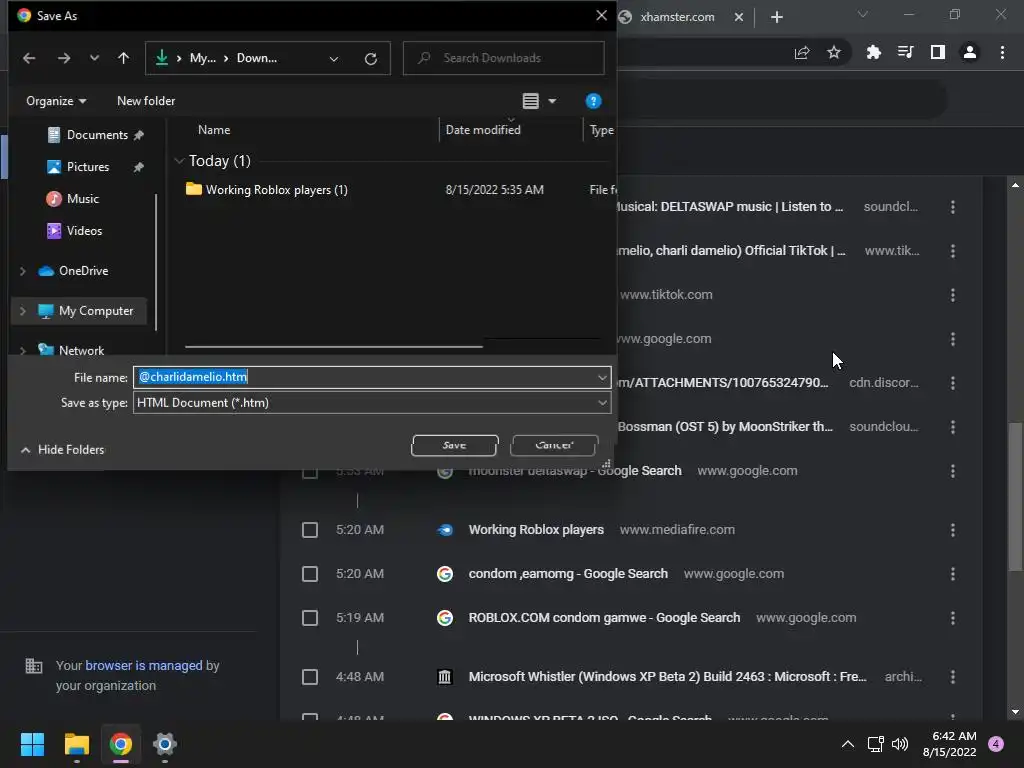Click the Search Downloads field
Image resolution: width=1024 pixels, height=768 pixels.
click(504, 58)
